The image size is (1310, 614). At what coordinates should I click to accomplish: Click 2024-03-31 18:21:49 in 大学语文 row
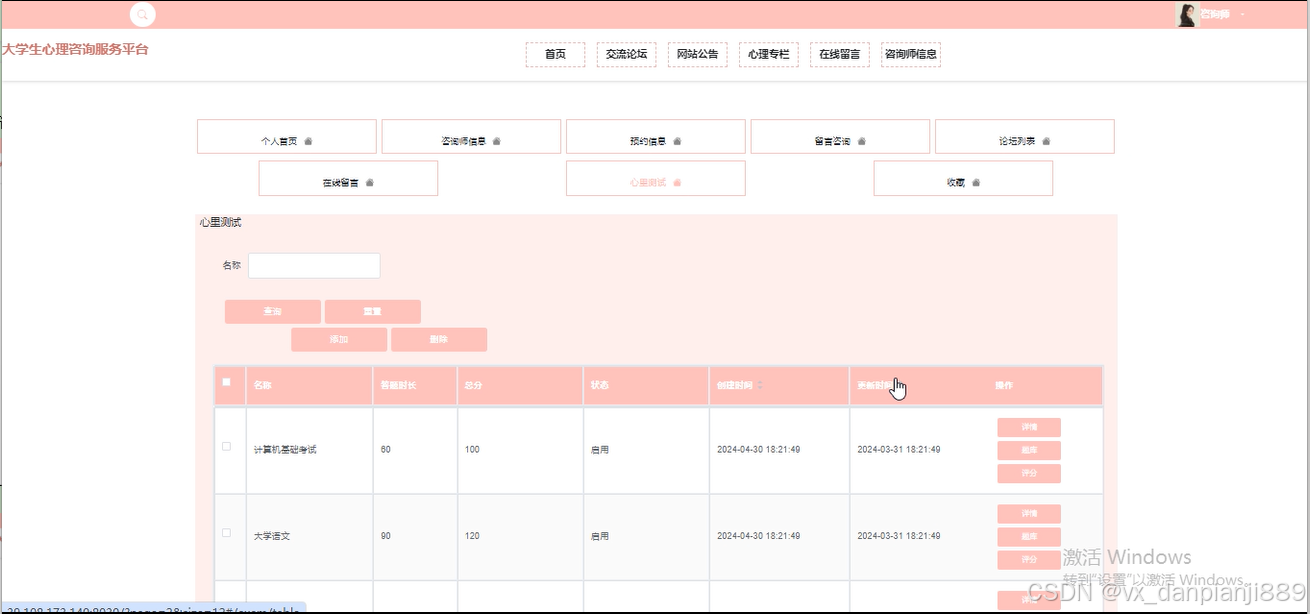click(x=899, y=536)
